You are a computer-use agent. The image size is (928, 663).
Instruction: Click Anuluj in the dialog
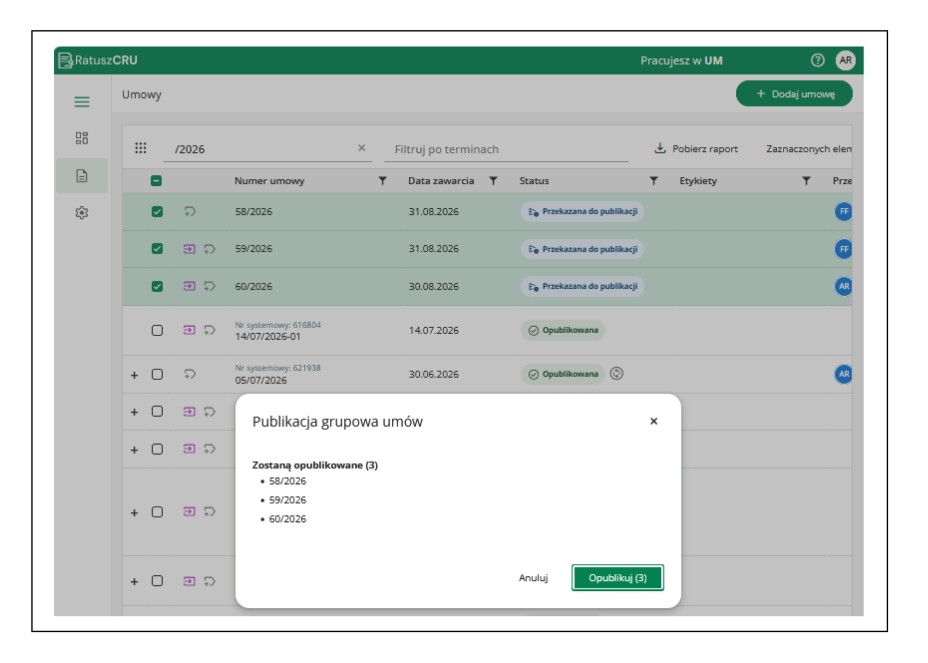point(533,578)
